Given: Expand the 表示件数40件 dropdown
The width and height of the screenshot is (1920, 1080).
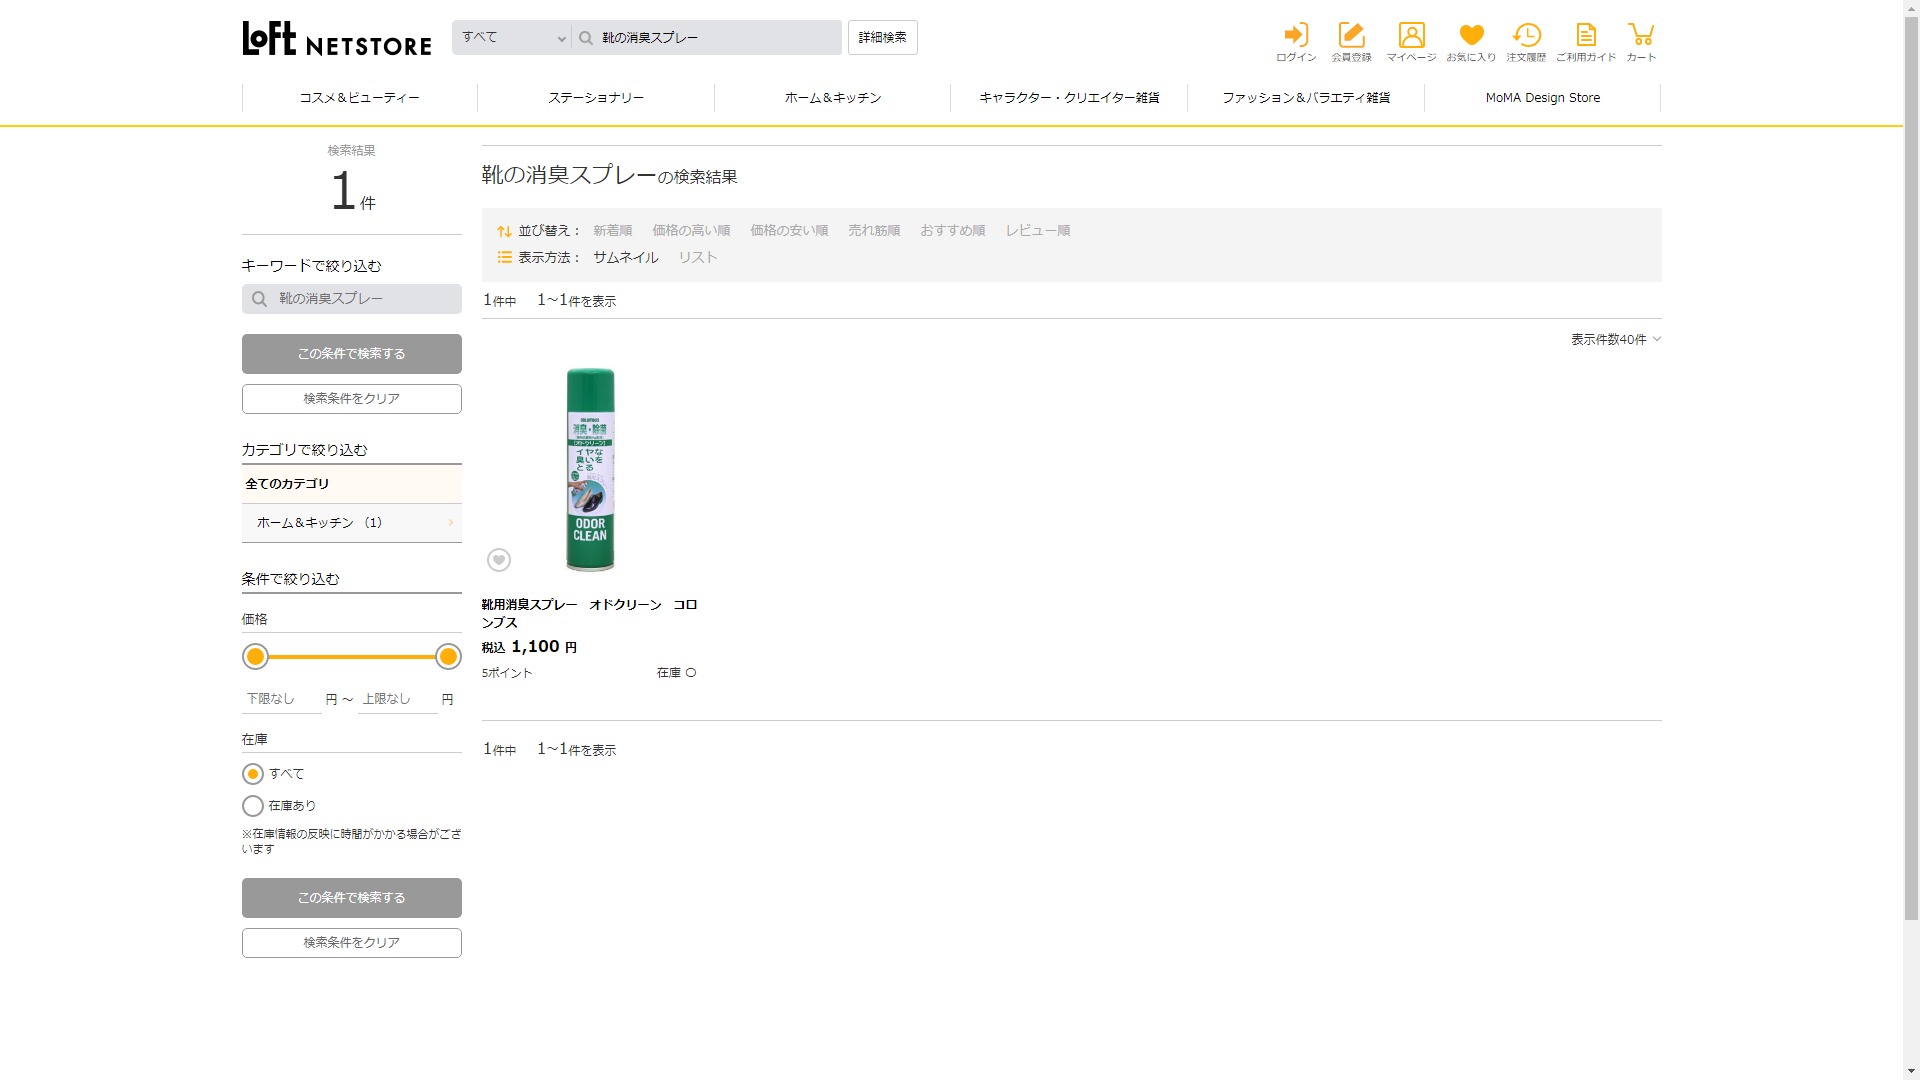Looking at the screenshot, I should coord(1615,339).
